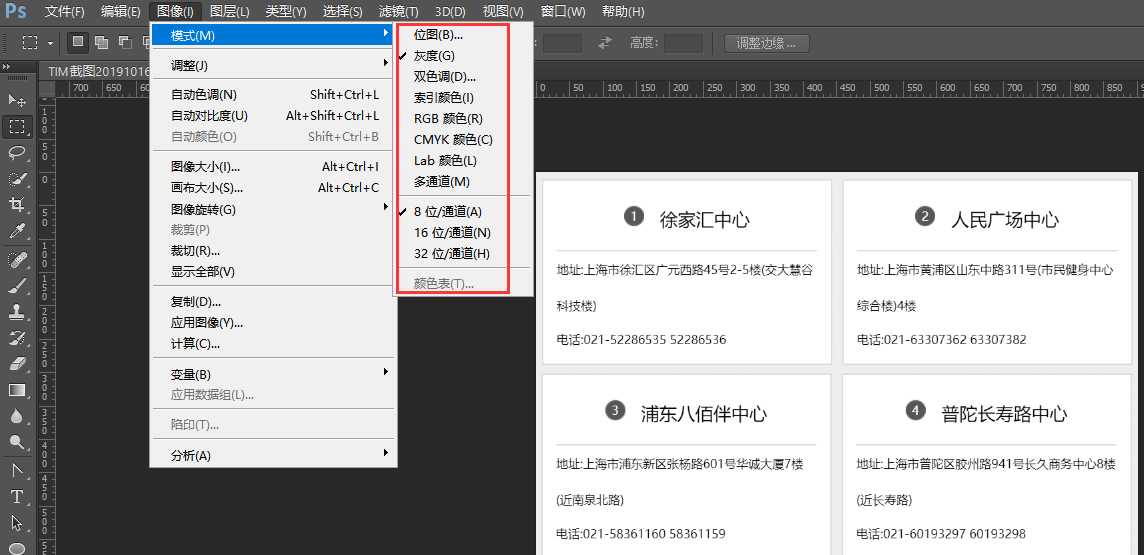The image size is (1144, 555).
Task: Click the Photoshop Ps logo
Action: [16, 11]
